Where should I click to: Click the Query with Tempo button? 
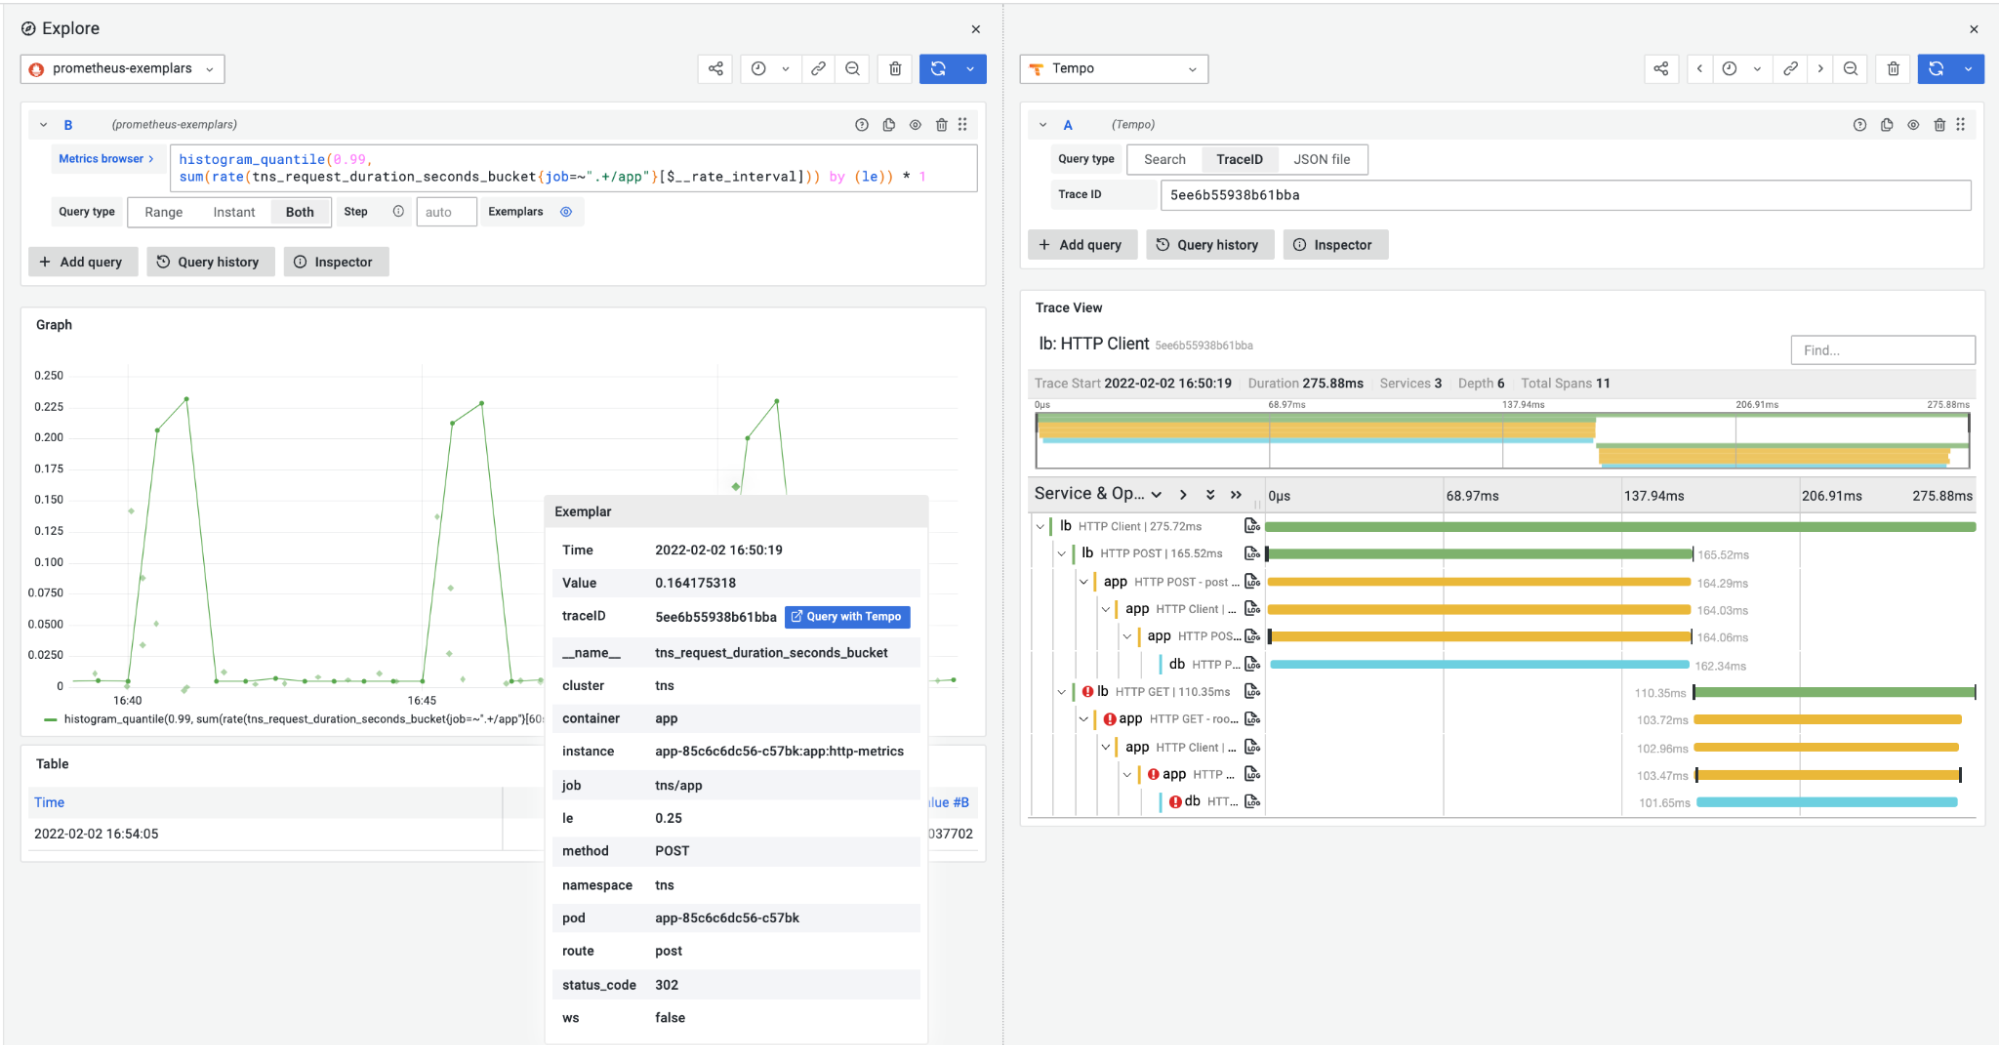tap(846, 617)
